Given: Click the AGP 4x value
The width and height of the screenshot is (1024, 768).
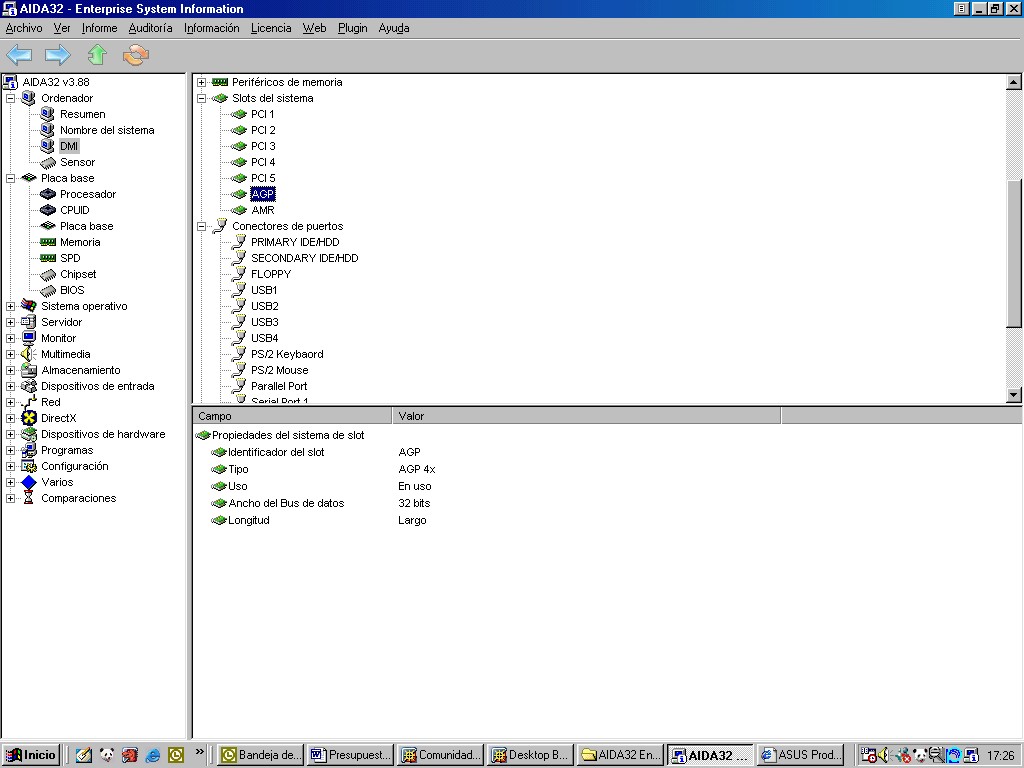Looking at the screenshot, I should pyautogui.click(x=417, y=470).
